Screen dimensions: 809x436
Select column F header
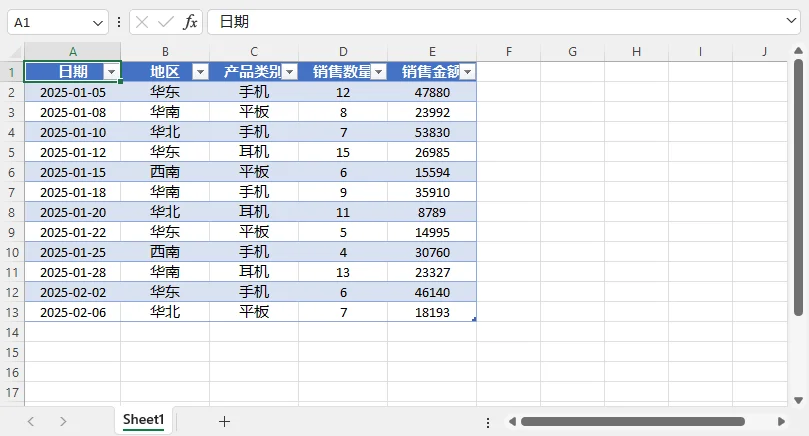[509, 52]
